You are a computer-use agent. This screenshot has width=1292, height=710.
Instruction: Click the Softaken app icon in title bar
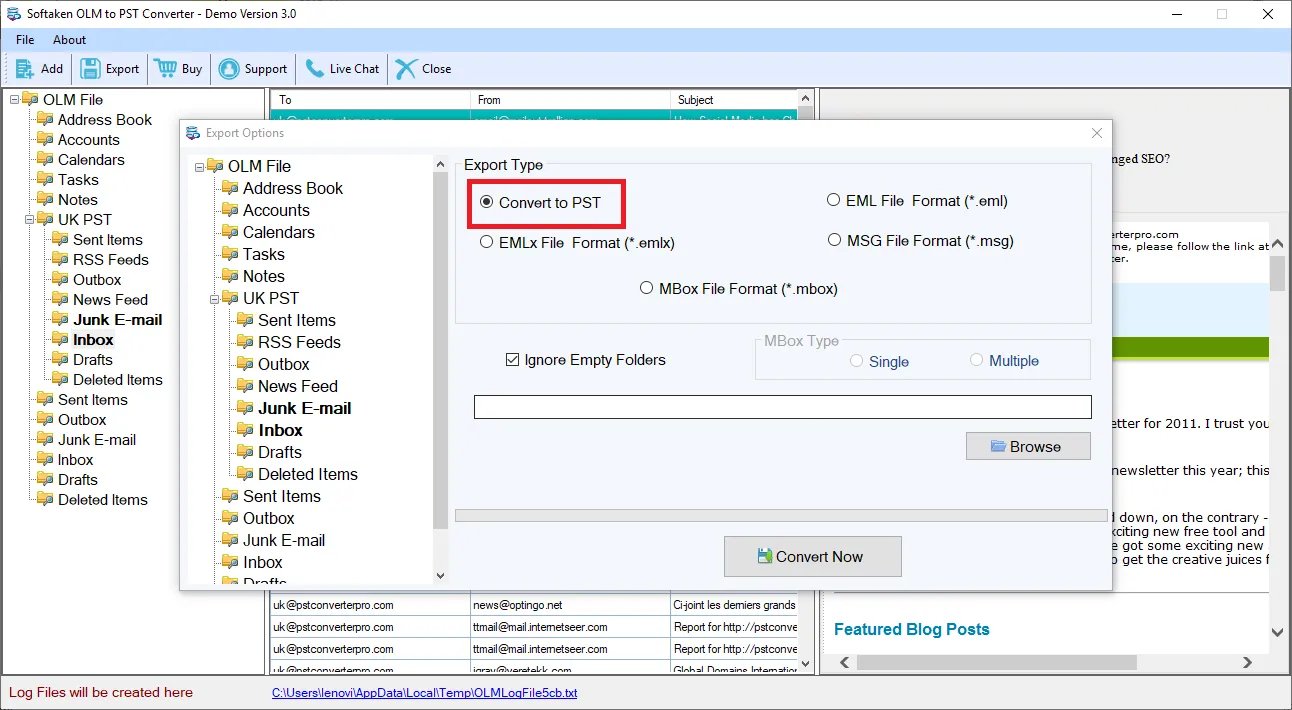(x=13, y=14)
